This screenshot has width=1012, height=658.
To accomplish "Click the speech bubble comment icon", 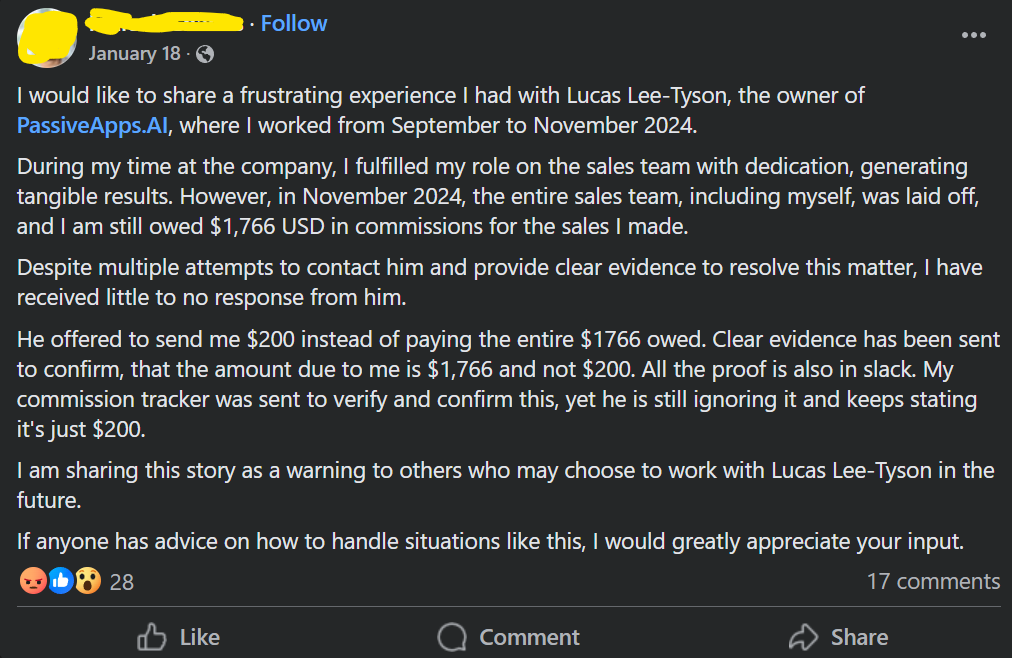I will click(453, 637).
